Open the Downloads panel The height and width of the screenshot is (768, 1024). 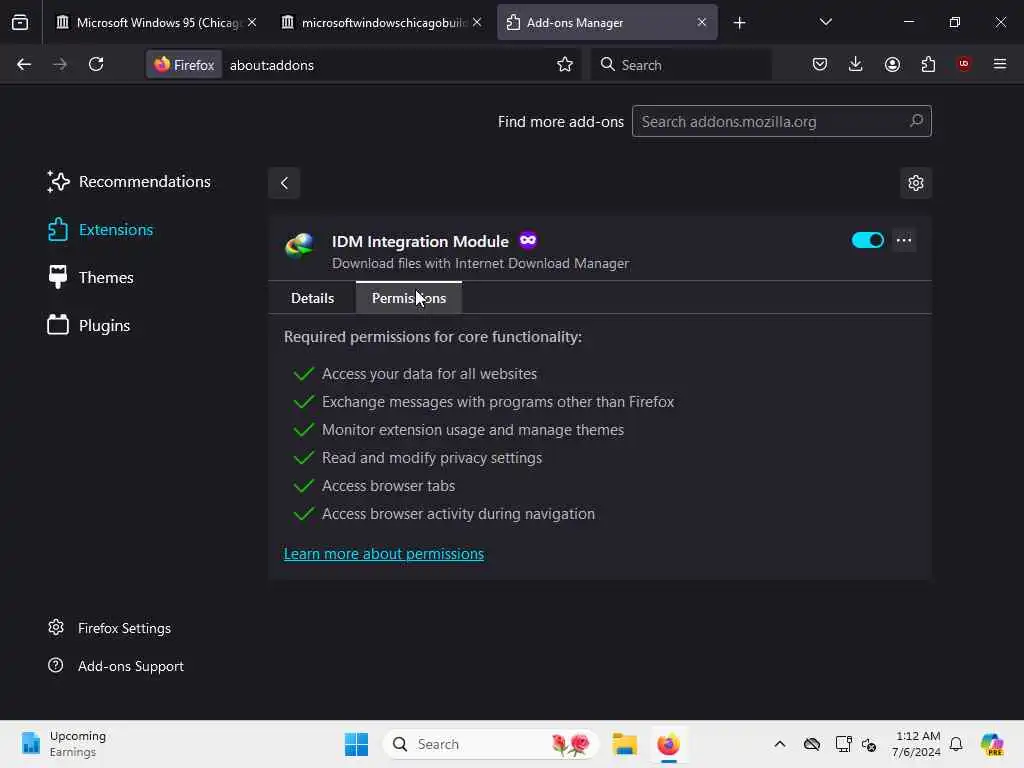coord(856,64)
